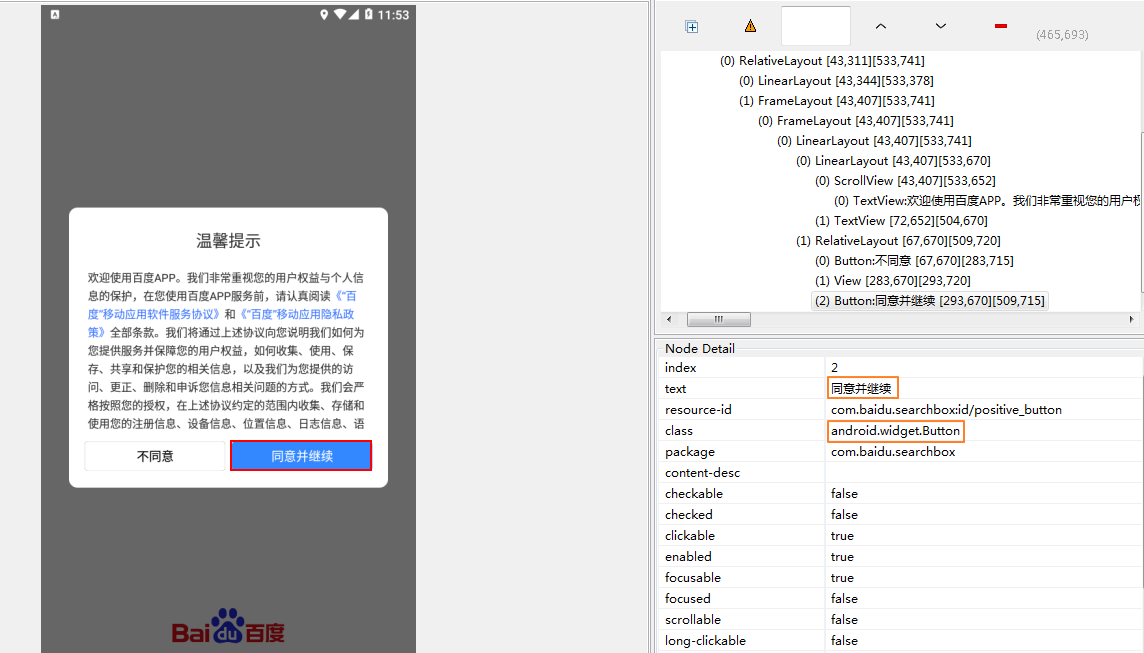This screenshot has width=1144, height=653.
Task: Tap the 不同意 button in the dialog
Action: [155, 456]
